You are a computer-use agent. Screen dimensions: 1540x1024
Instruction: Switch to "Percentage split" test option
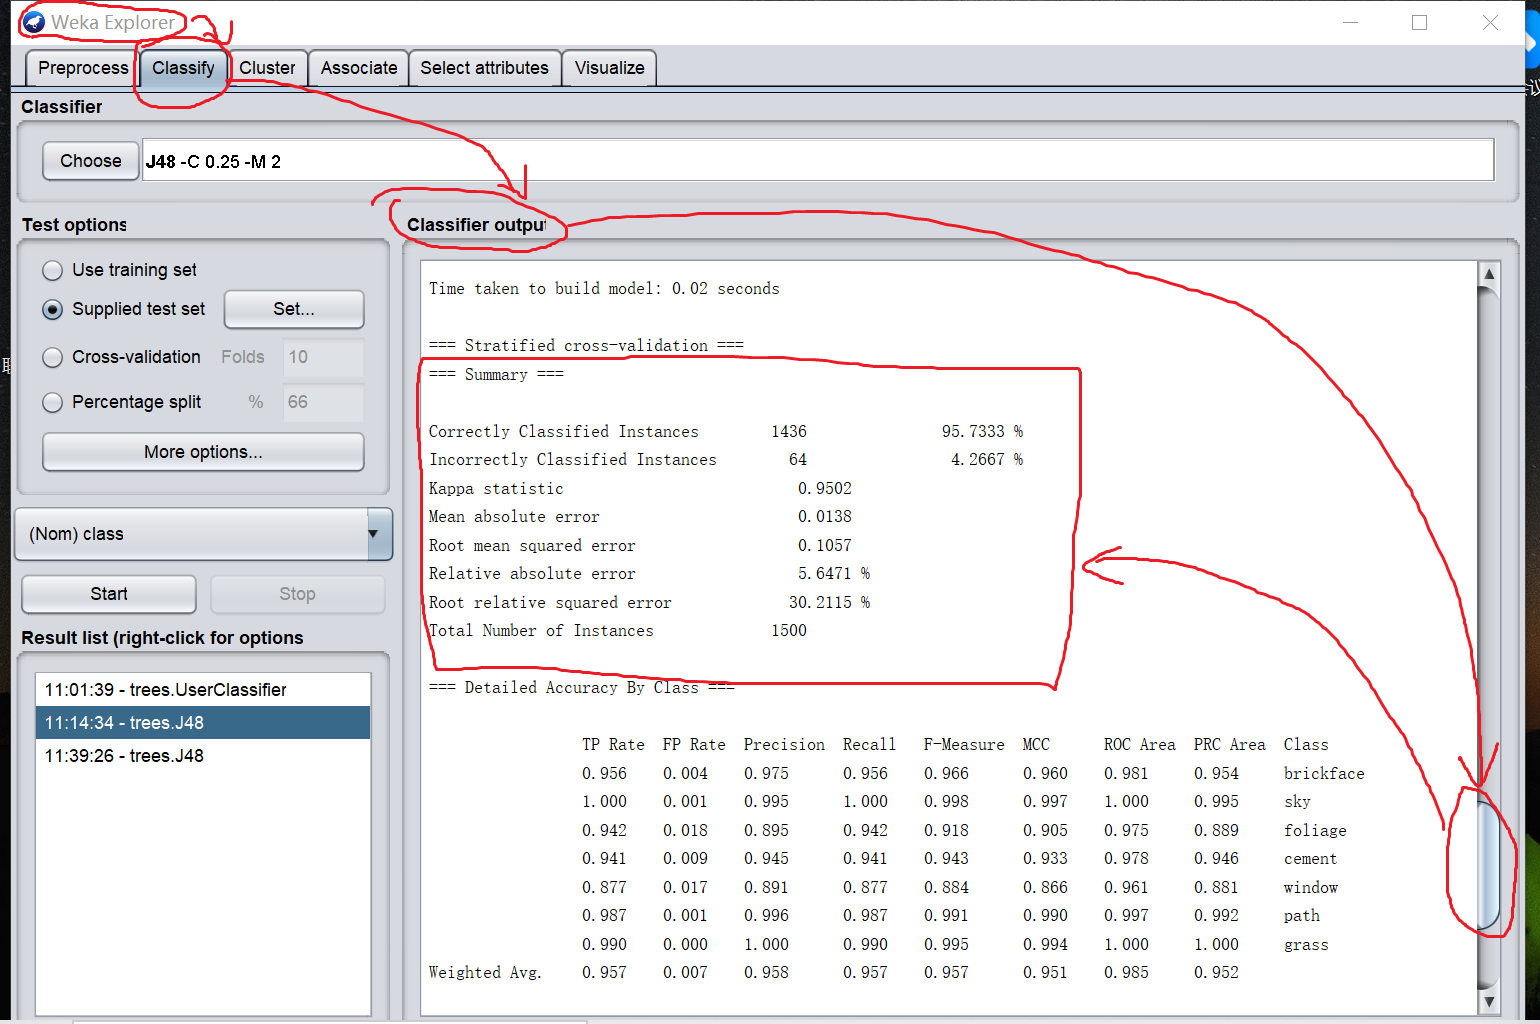coord(52,402)
